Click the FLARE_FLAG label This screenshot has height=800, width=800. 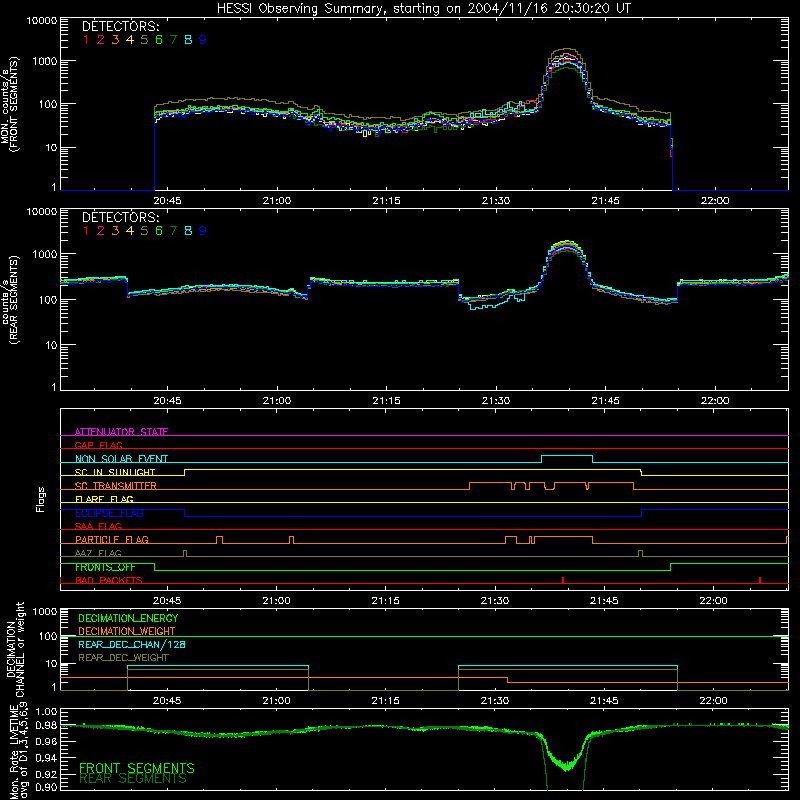click(104, 499)
